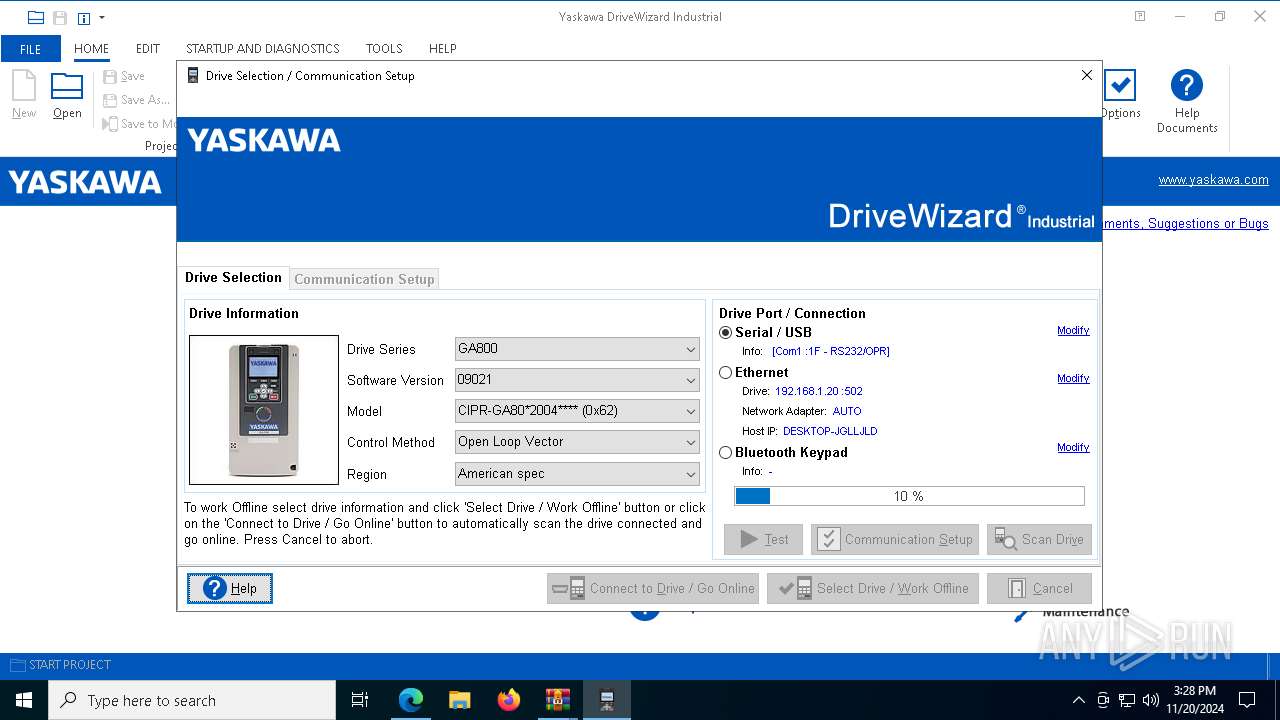
Task: Click the drive image thumbnail of GA800
Action: coord(264,410)
